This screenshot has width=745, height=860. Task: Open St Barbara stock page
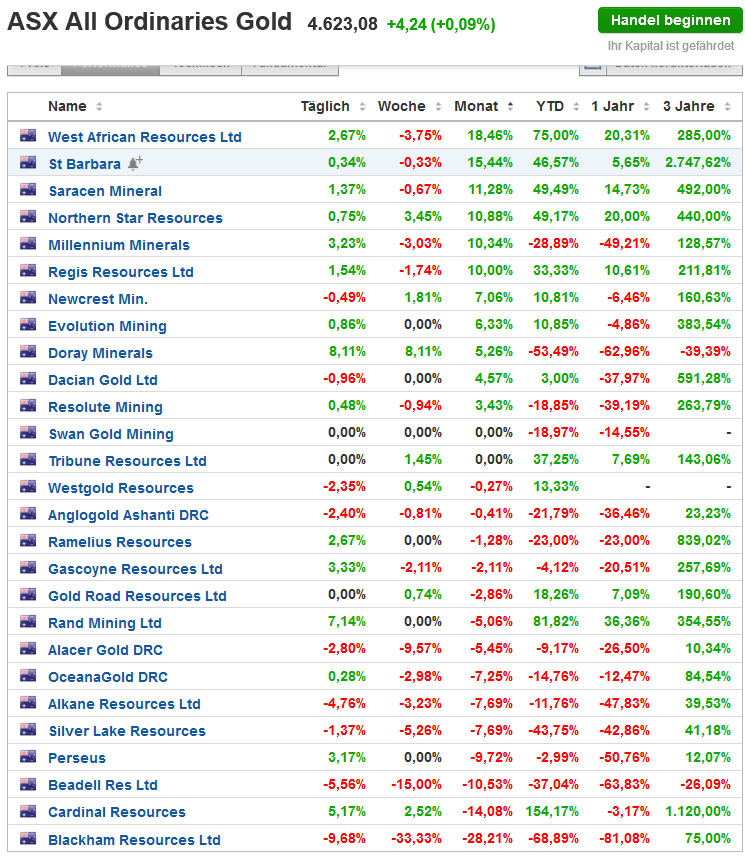(x=84, y=164)
